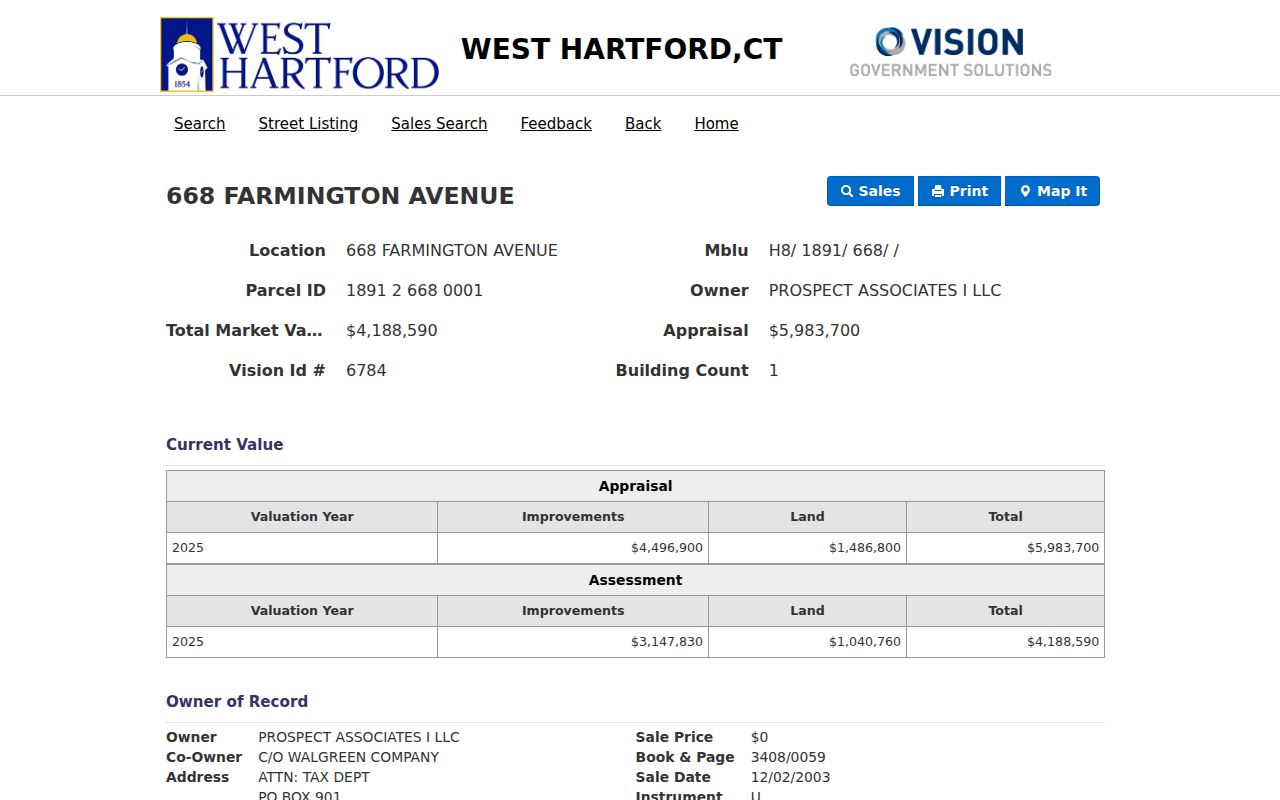Click the West Hartford town logo
Viewport: 1280px width, 800px height.
pyautogui.click(x=300, y=54)
